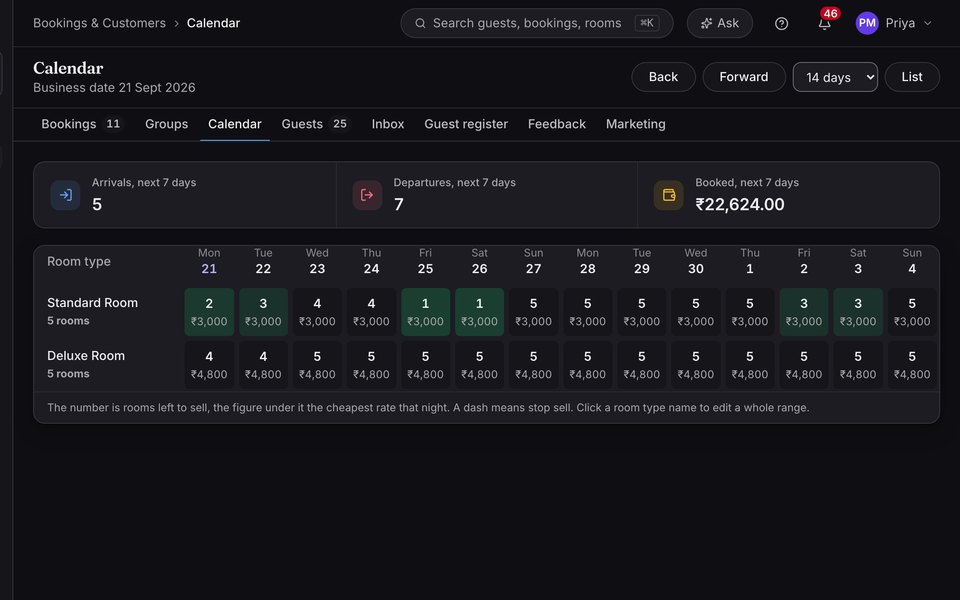Click the ₹22,624.00 booked amount
The height and width of the screenshot is (600, 960).
(x=740, y=204)
